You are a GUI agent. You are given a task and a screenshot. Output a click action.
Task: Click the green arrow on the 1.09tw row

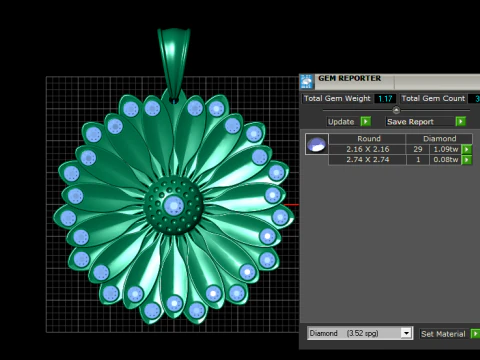coord(467,149)
